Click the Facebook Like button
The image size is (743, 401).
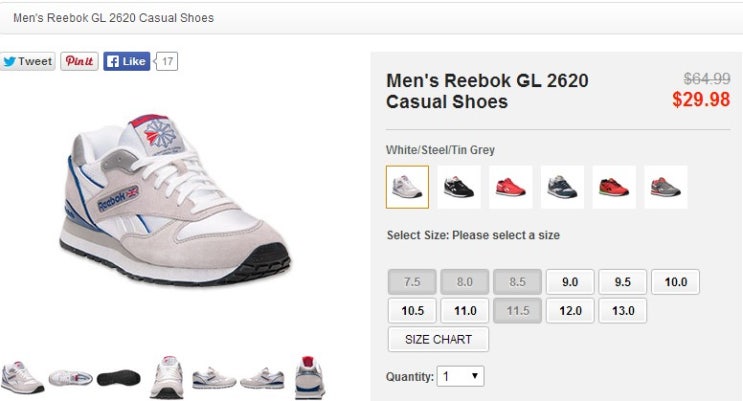click(x=126, y=61)
